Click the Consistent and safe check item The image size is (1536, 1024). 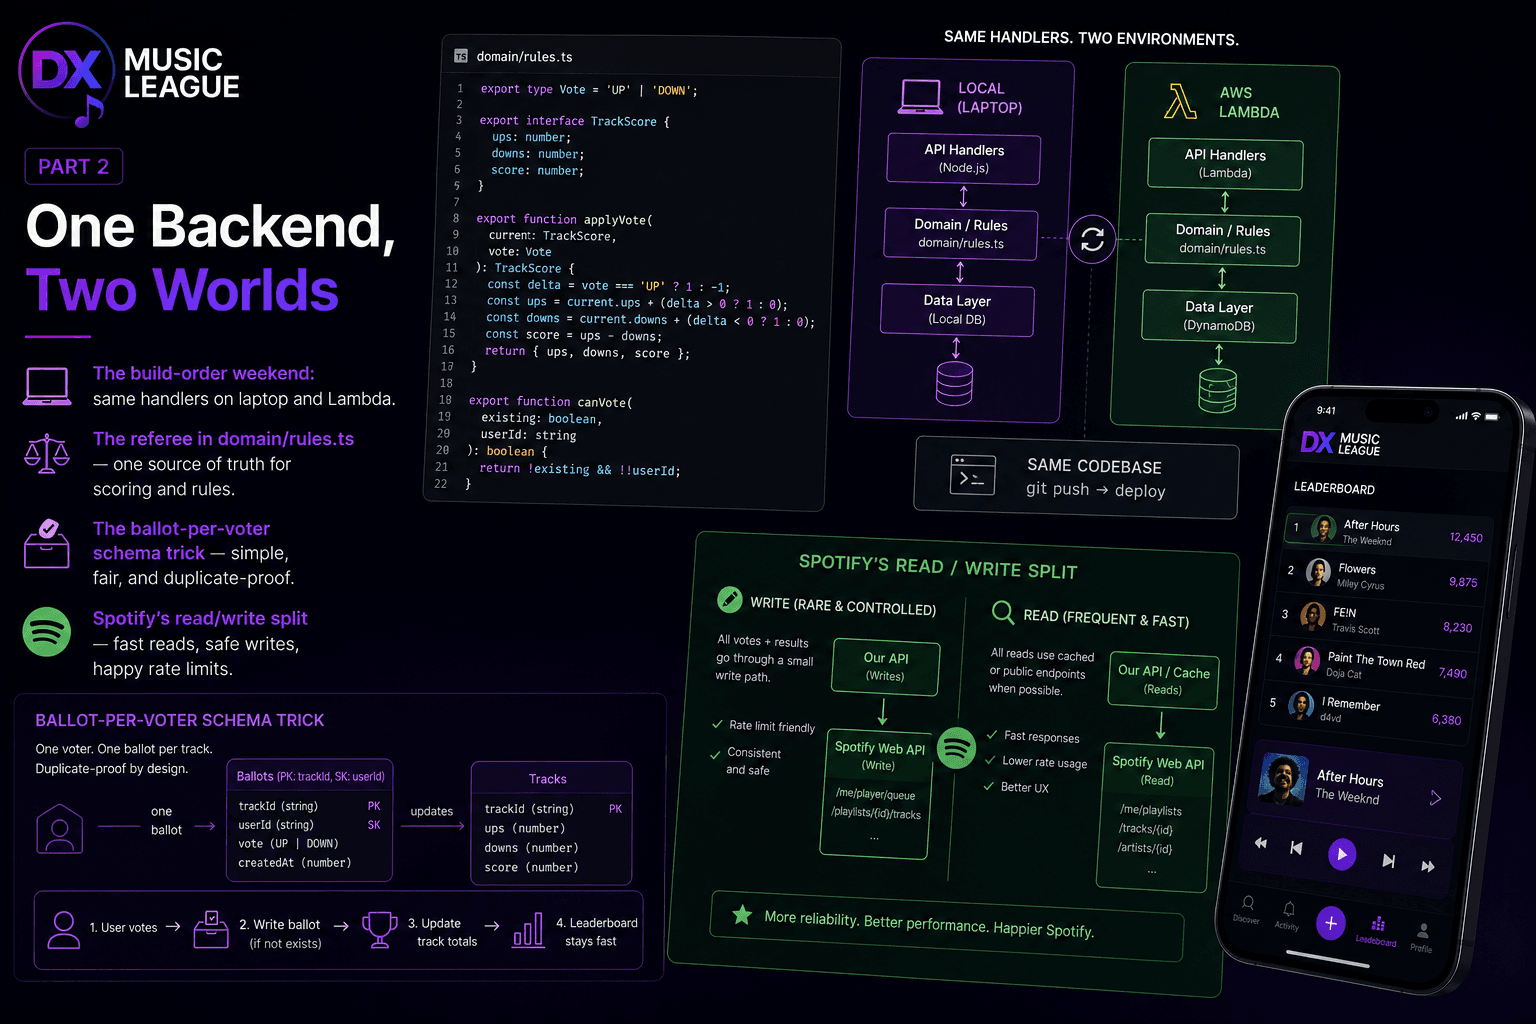[x=746, y=761]
